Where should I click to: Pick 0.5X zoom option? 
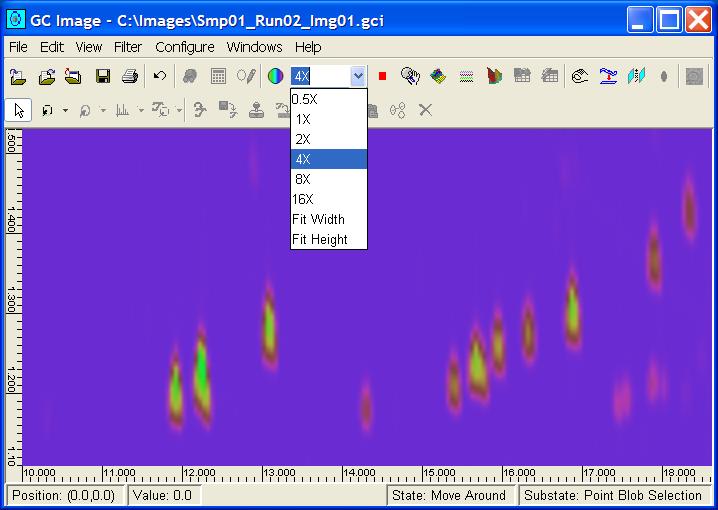pos(305,99)
